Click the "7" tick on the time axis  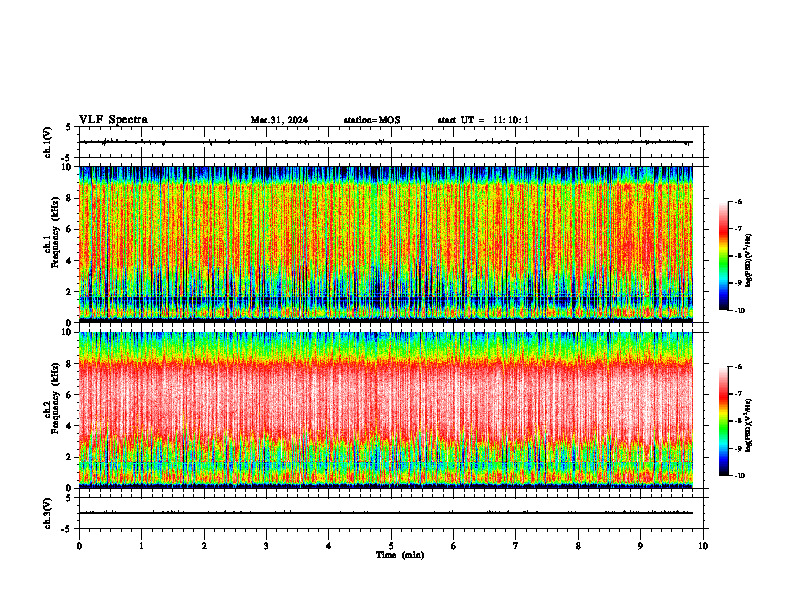[516, 546]
